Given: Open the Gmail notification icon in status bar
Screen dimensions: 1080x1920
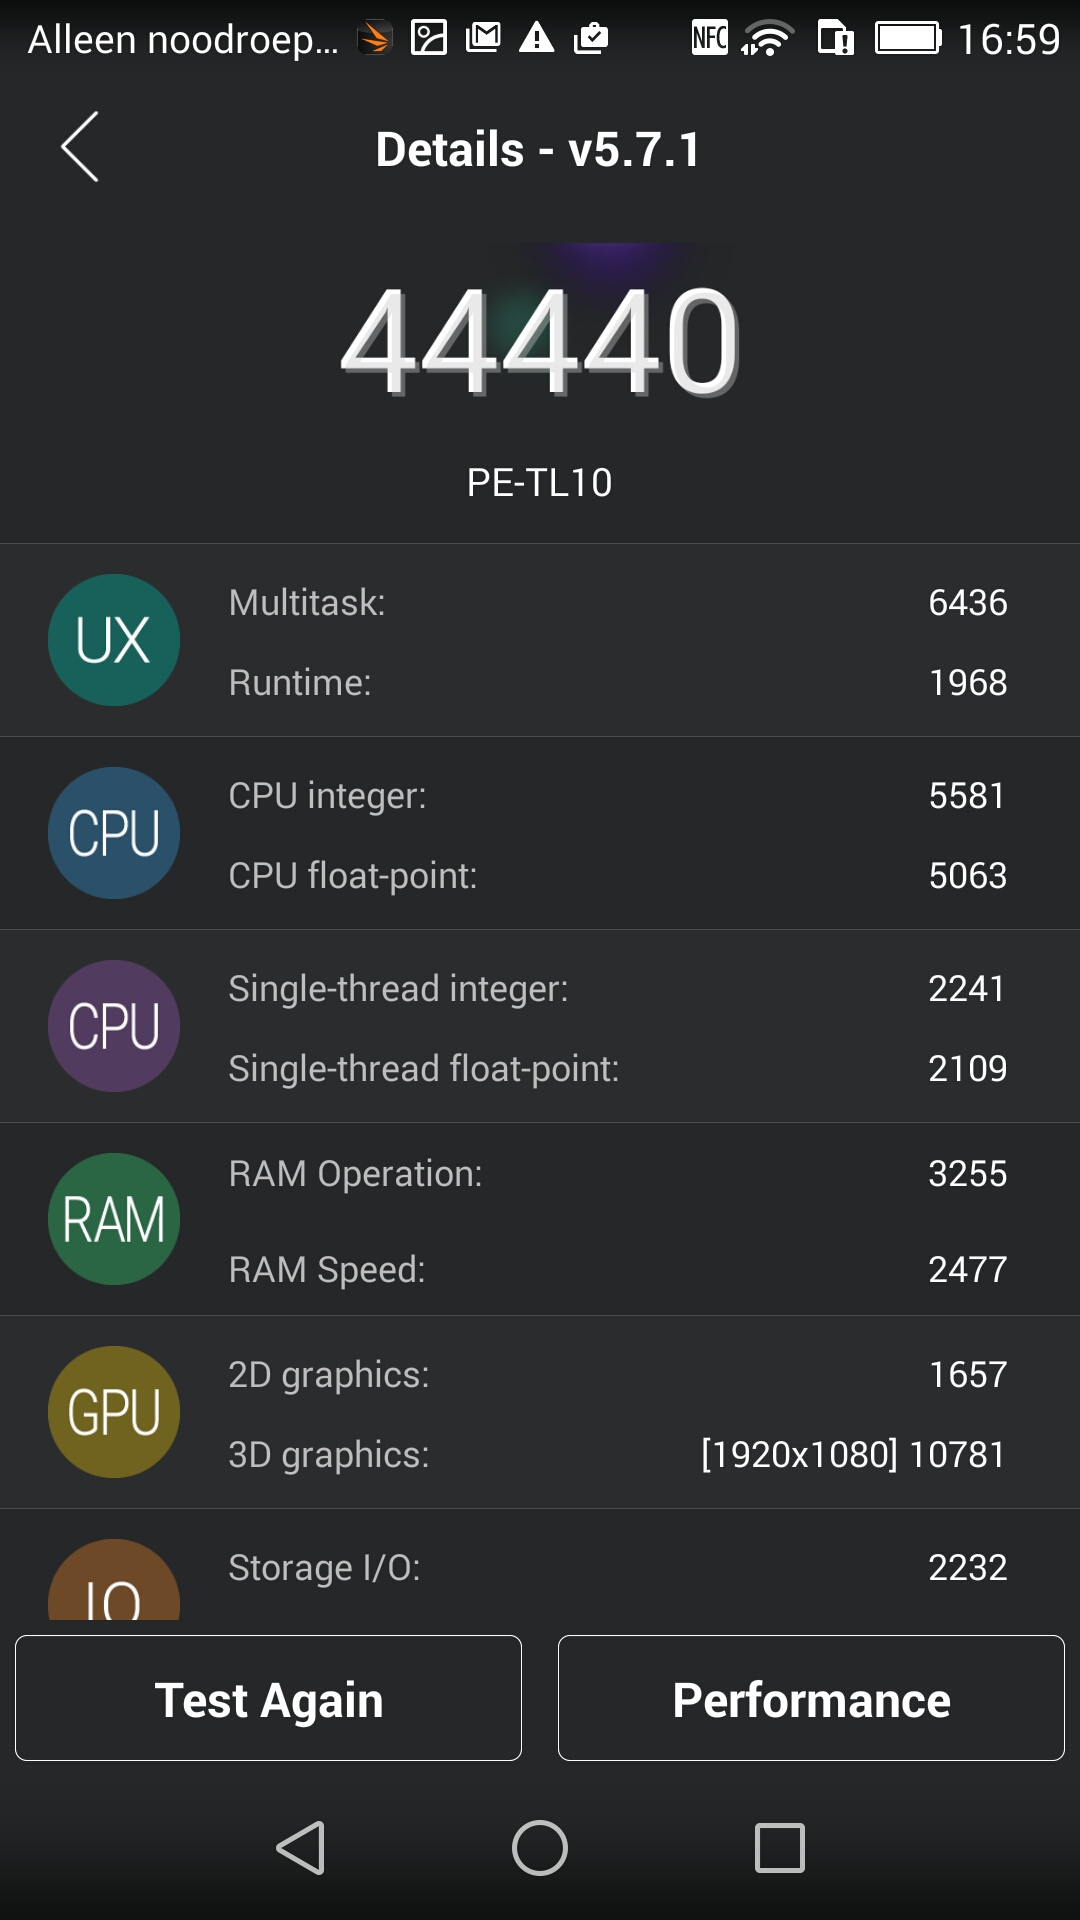Looking at the screenshot, I should coord(483,38).
